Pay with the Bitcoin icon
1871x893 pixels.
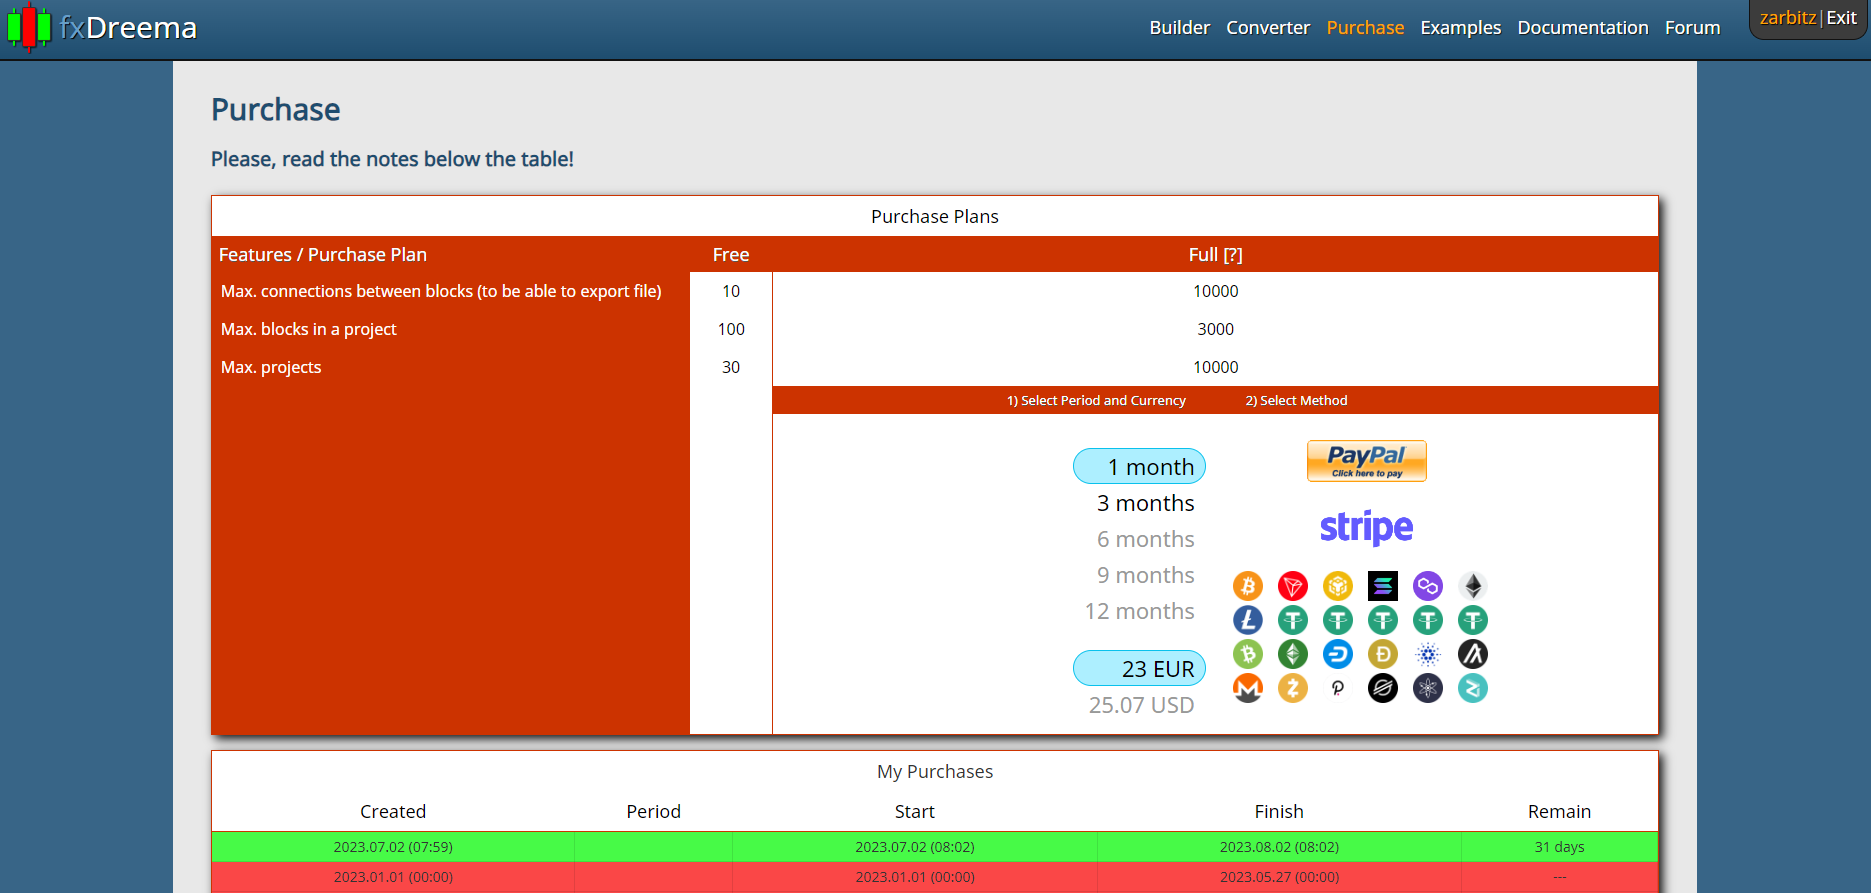(x=1248, y=586)
